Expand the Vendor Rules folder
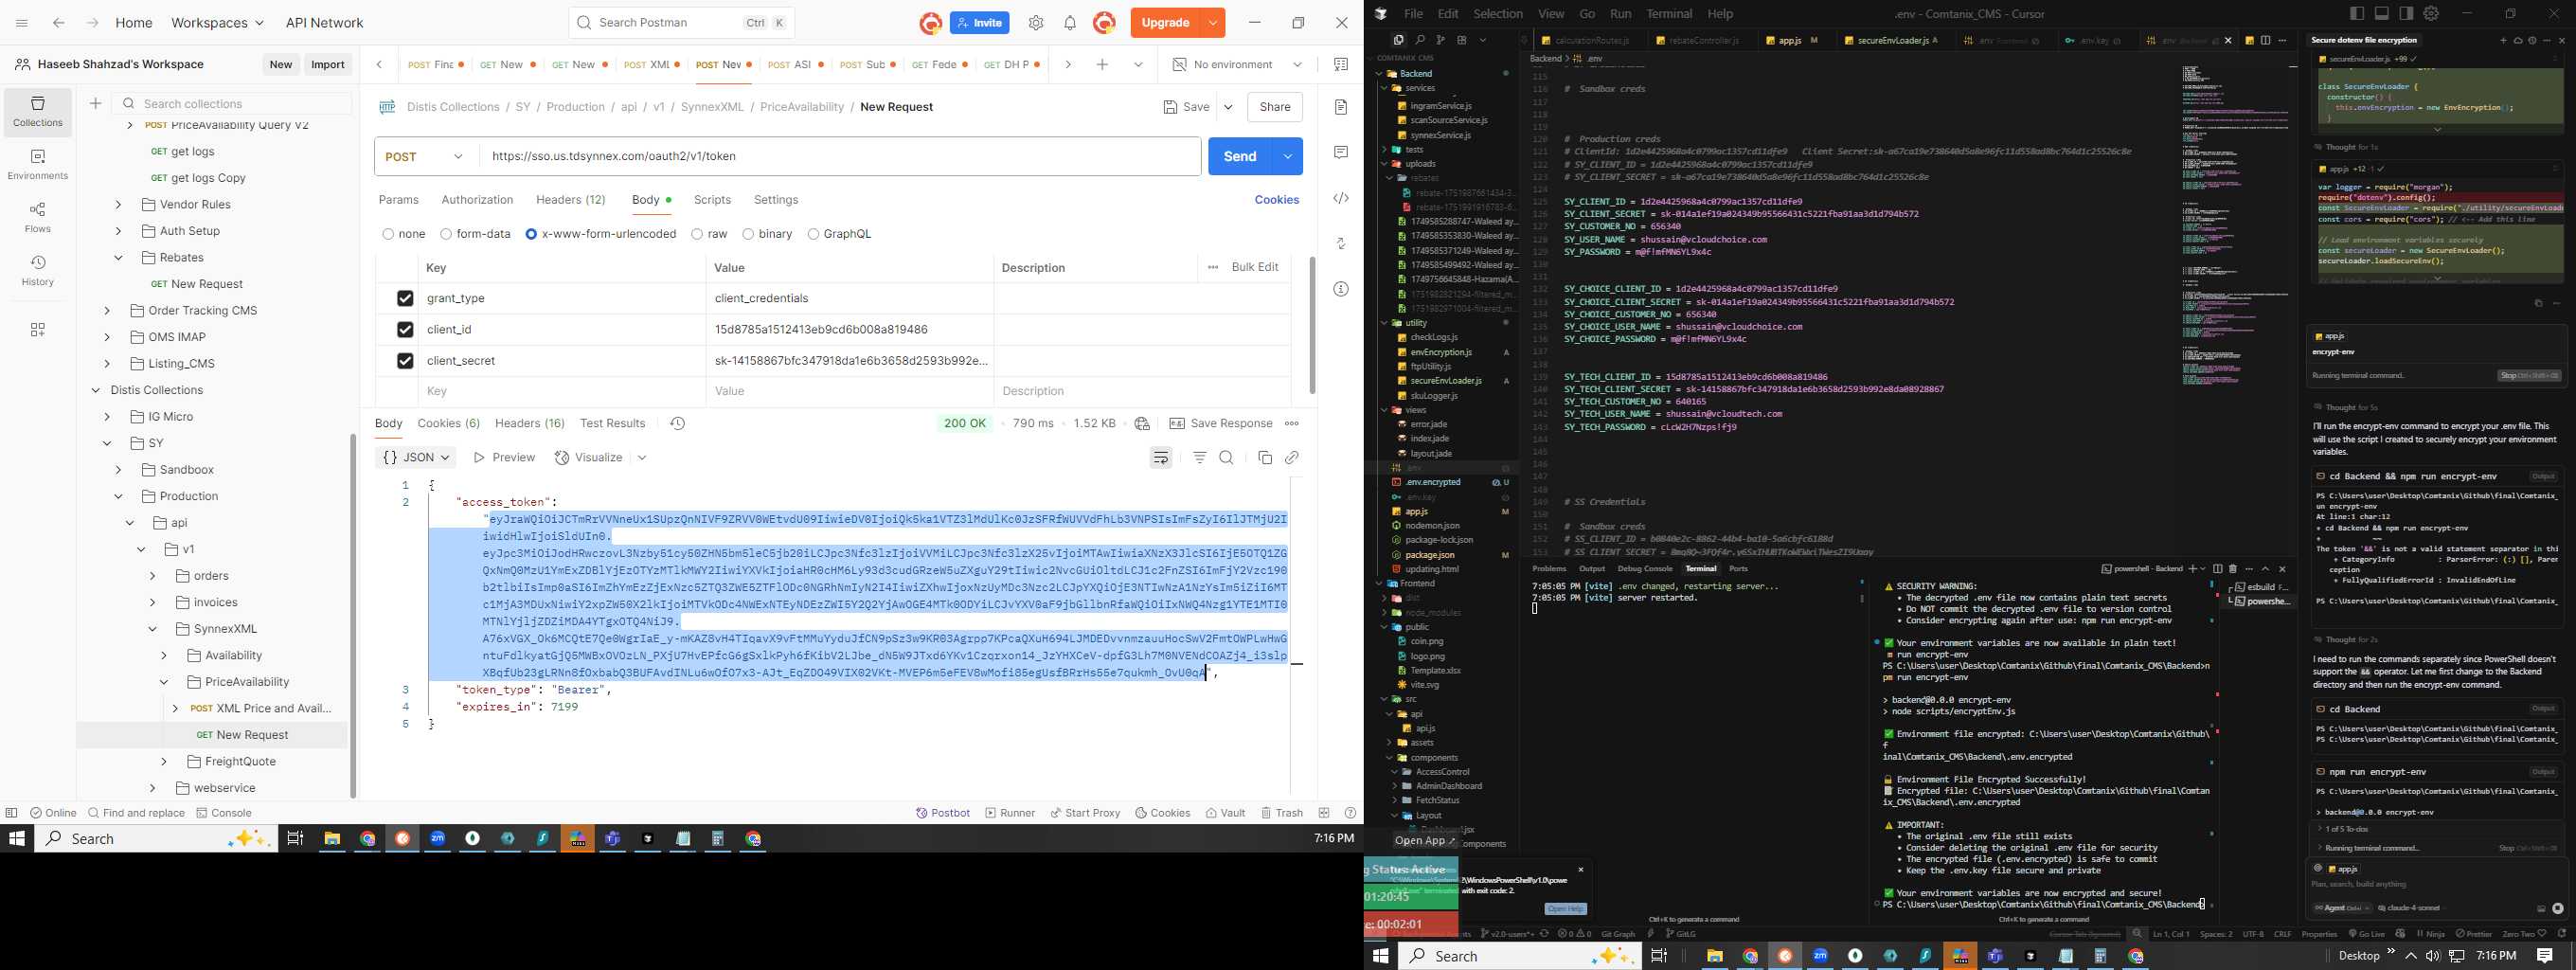The width and height of the screenshot is (2576, 970). pyautogui.click(x=118, y=204)
